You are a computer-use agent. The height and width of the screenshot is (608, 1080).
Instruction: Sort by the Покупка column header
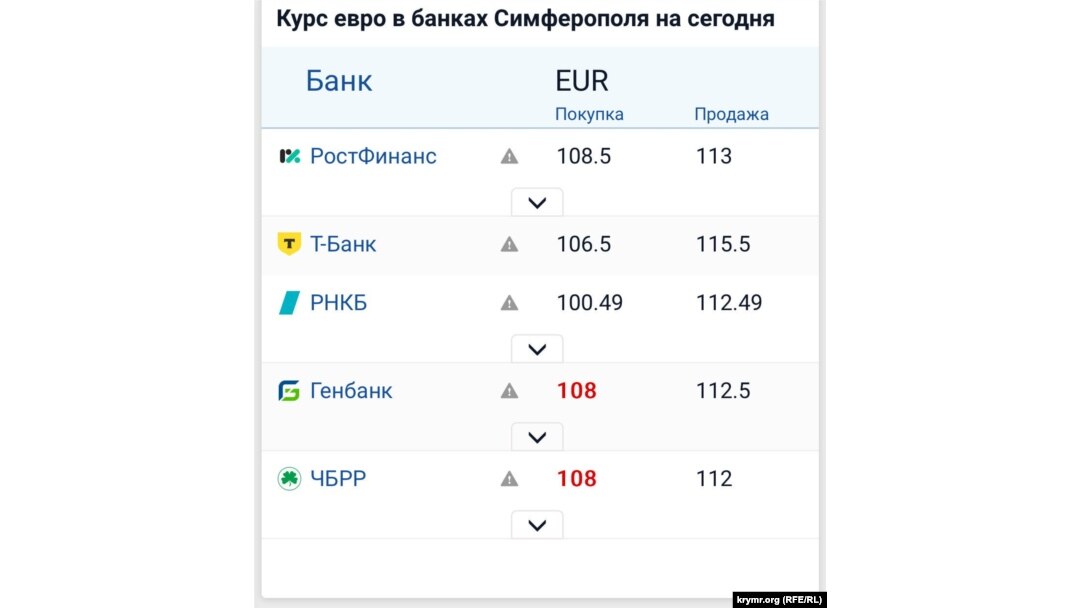(x=589, y=114)
